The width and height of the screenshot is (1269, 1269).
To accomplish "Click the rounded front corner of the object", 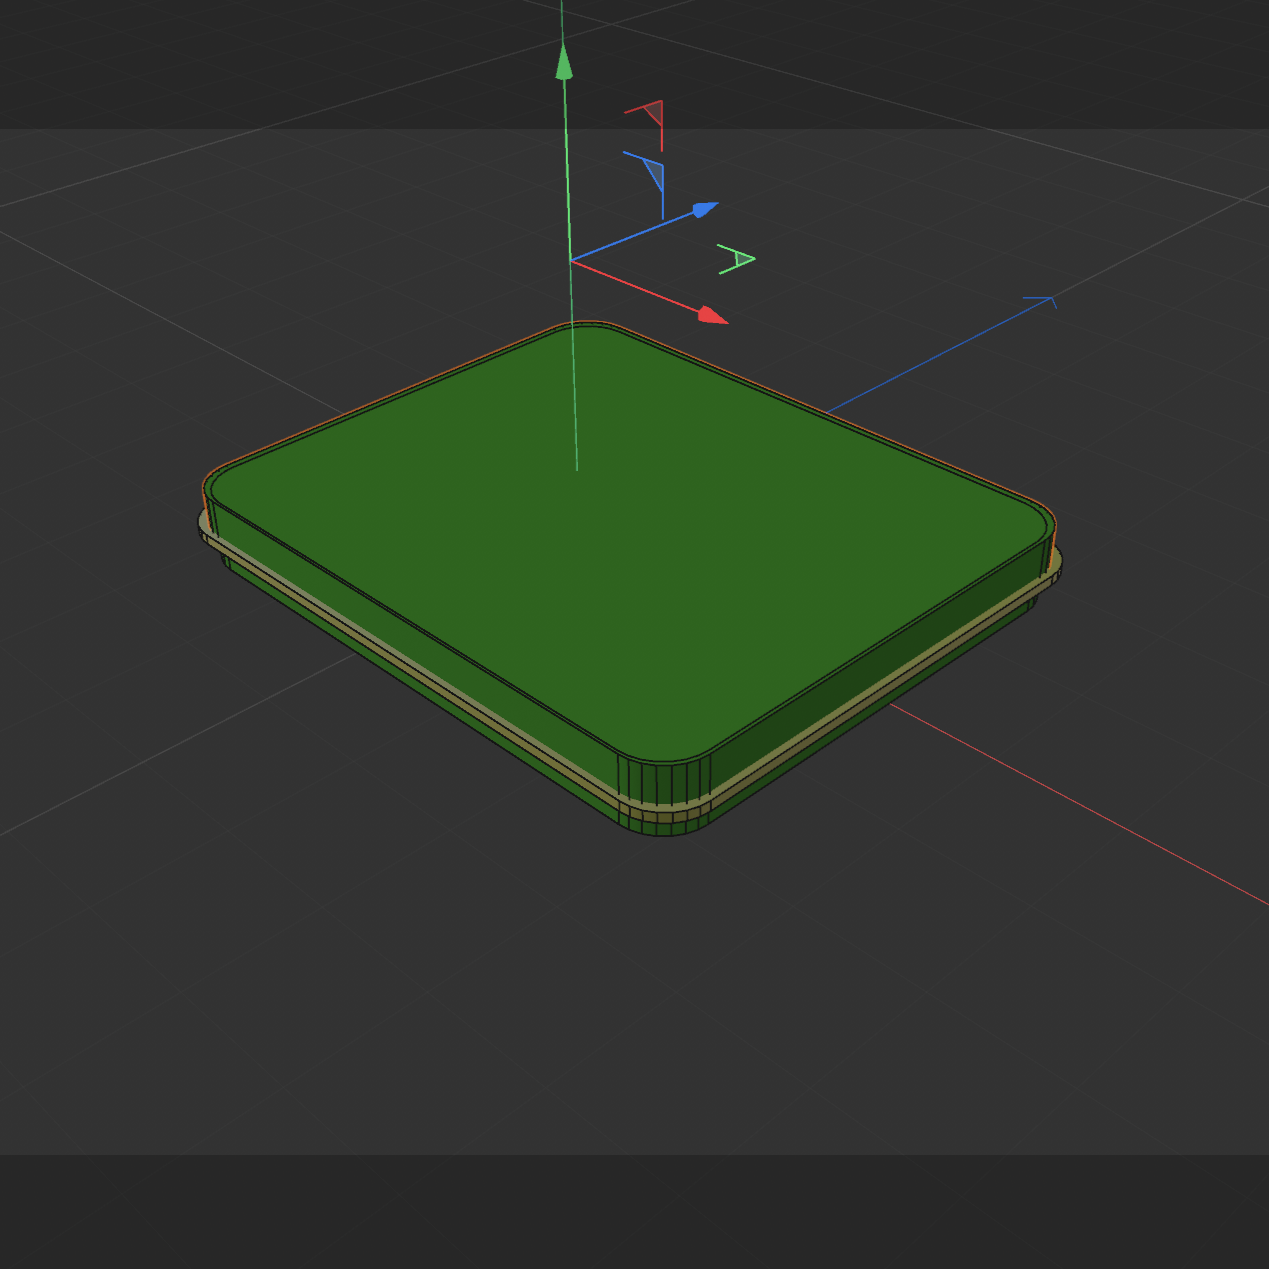I will coord(660,790).
